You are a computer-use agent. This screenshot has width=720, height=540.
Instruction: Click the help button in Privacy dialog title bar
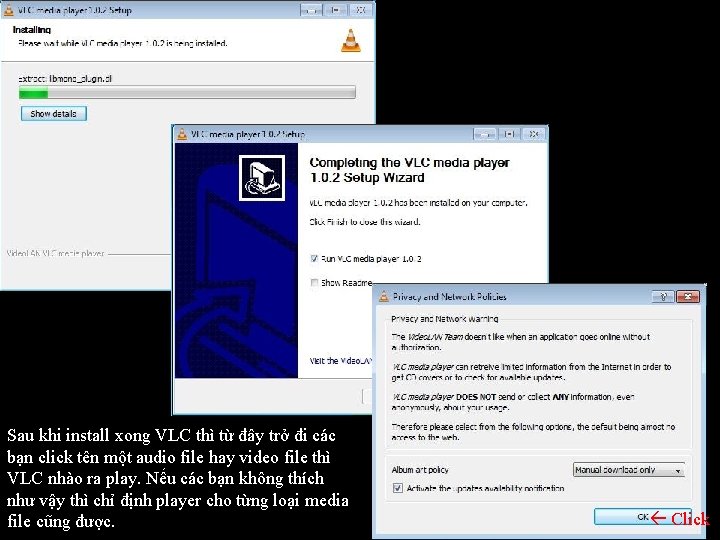[663, 297]
